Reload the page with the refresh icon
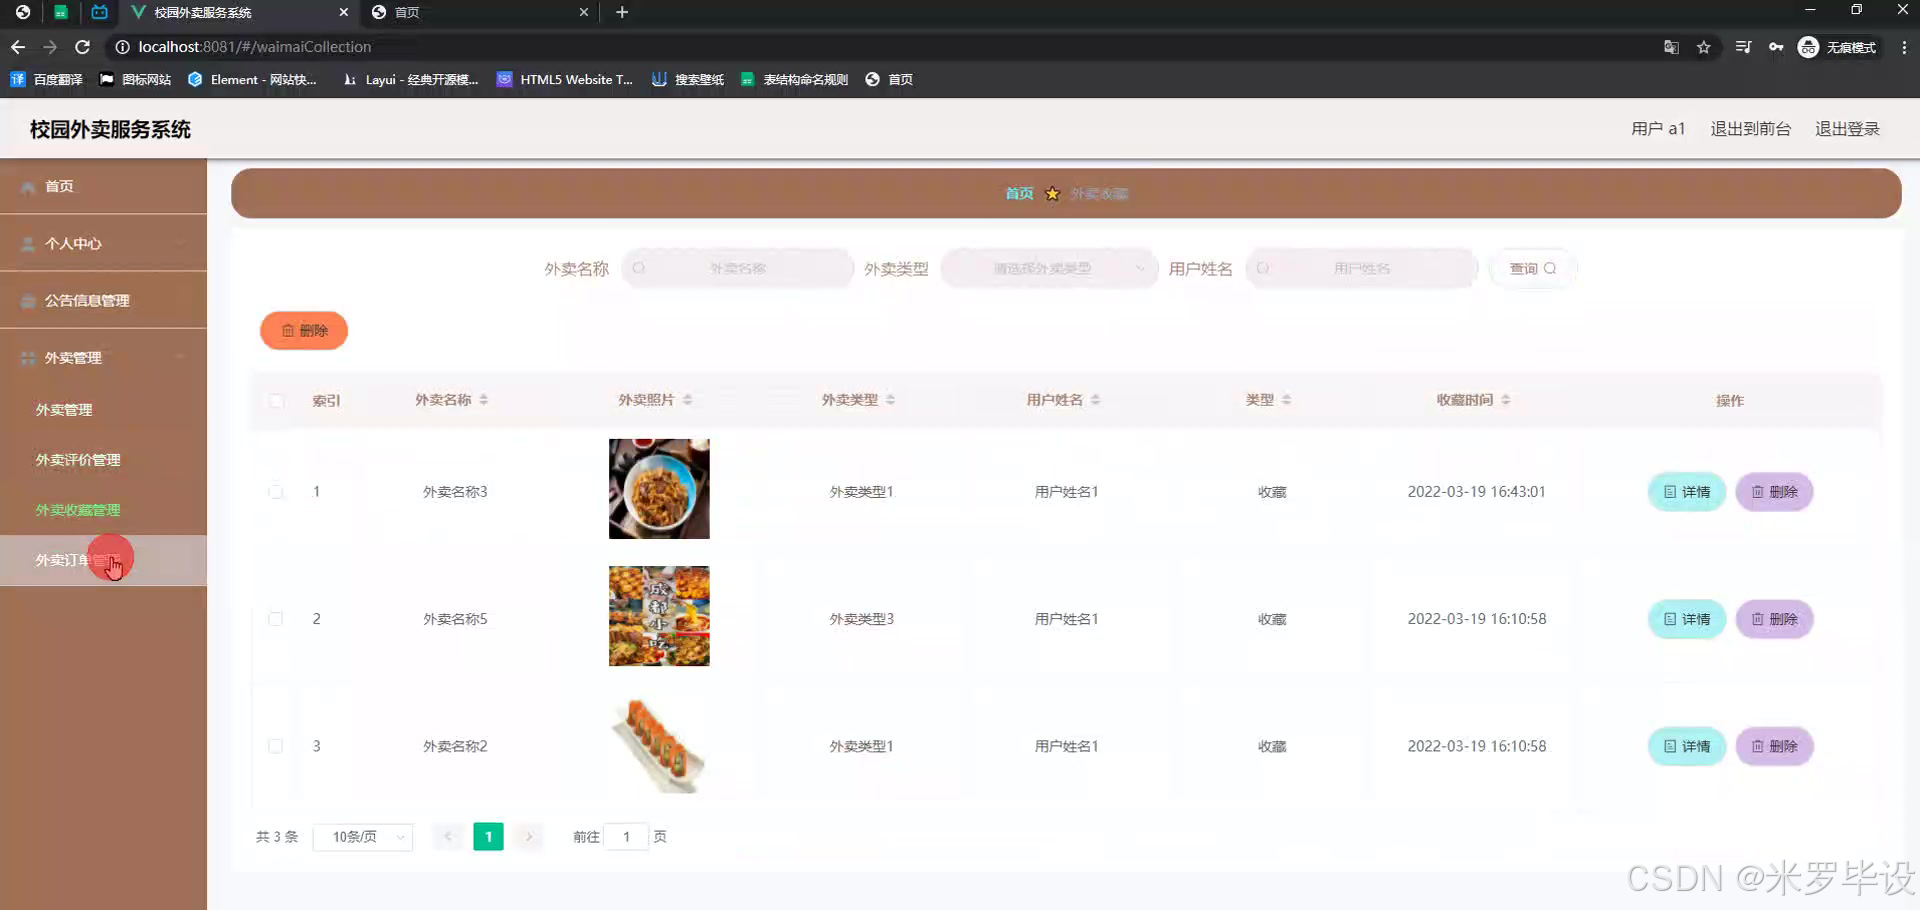The height and width of the screenshot is (910, 1920). point(83,46)
